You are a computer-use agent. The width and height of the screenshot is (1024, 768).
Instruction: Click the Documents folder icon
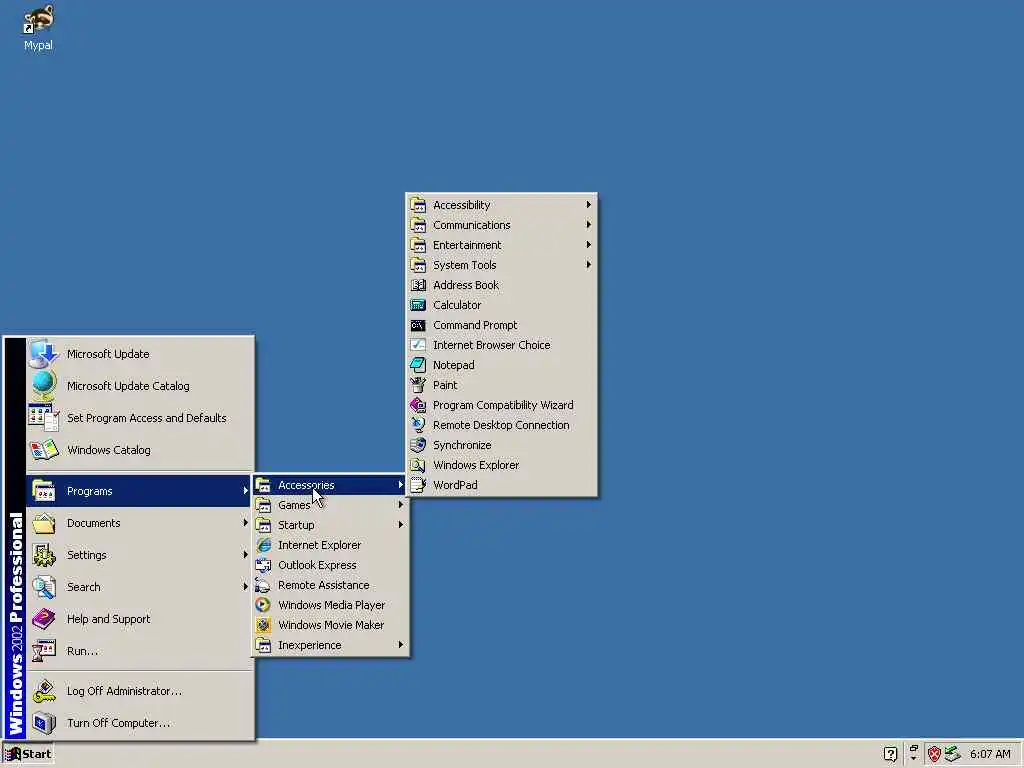(44, 523)
